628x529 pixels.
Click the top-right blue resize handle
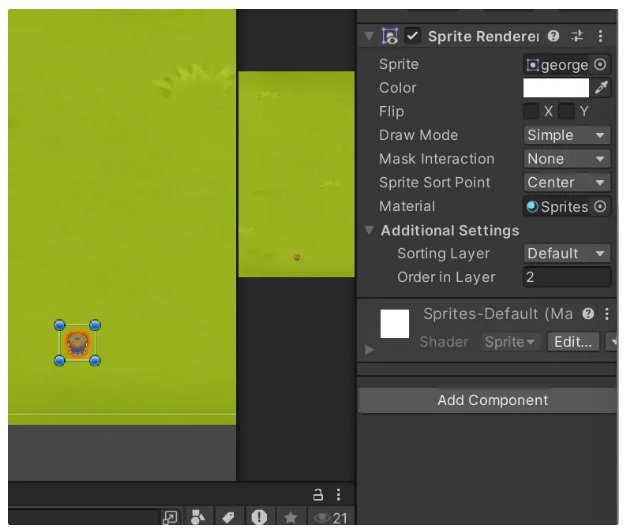pyautogui.click(x=95, y=325)
